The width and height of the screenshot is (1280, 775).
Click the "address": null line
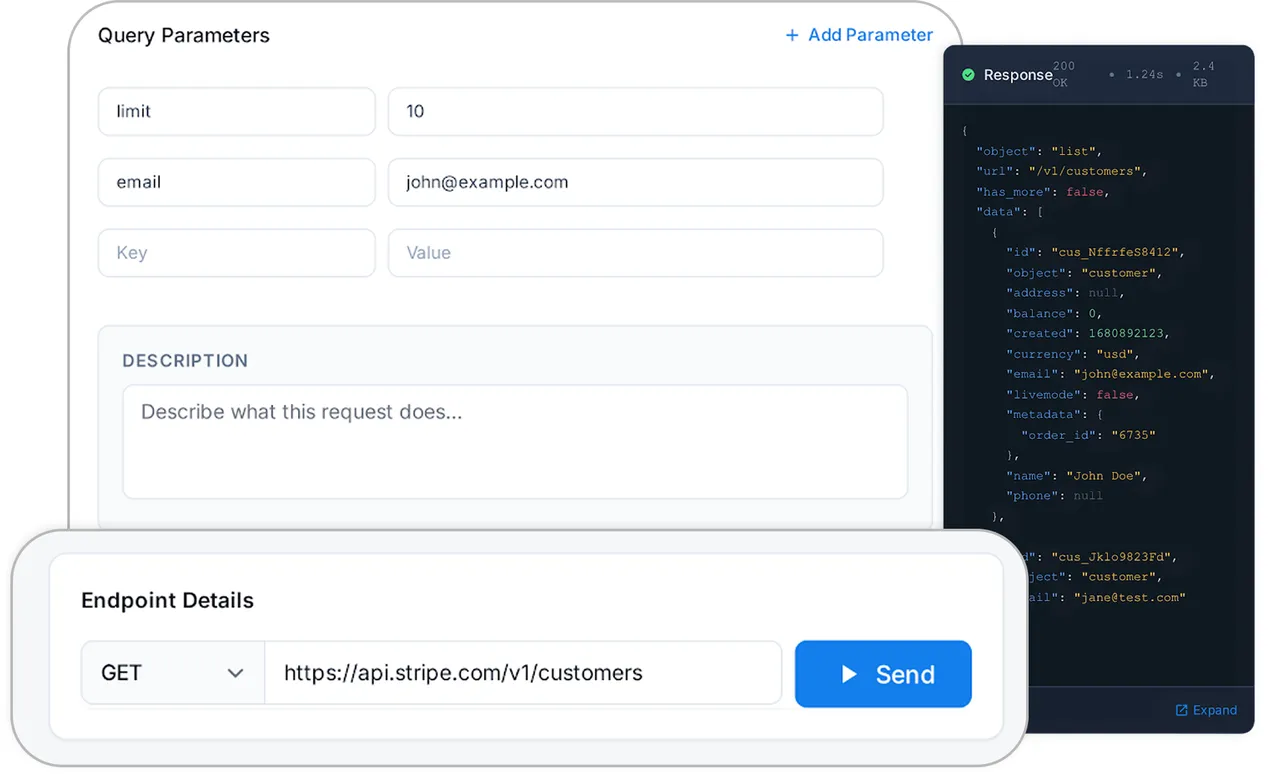[x=1066, y=293]
